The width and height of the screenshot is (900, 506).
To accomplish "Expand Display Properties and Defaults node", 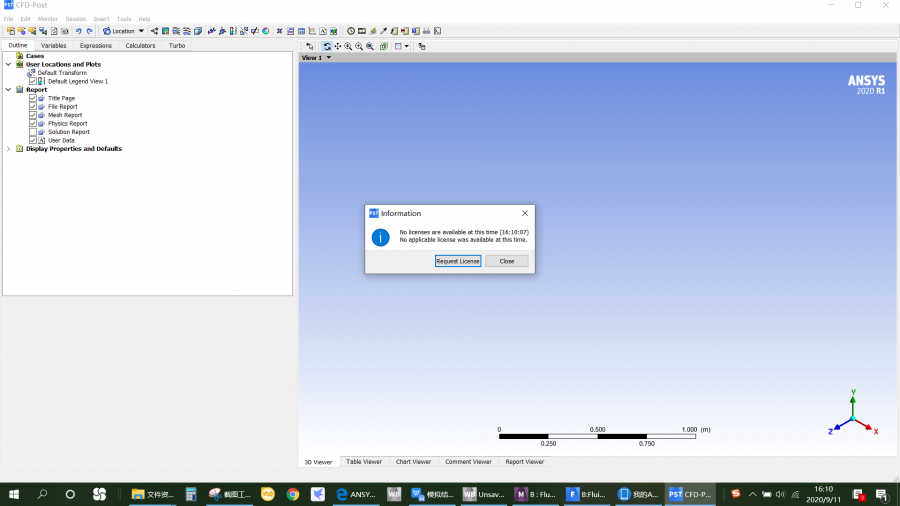I will coord(9,149).
